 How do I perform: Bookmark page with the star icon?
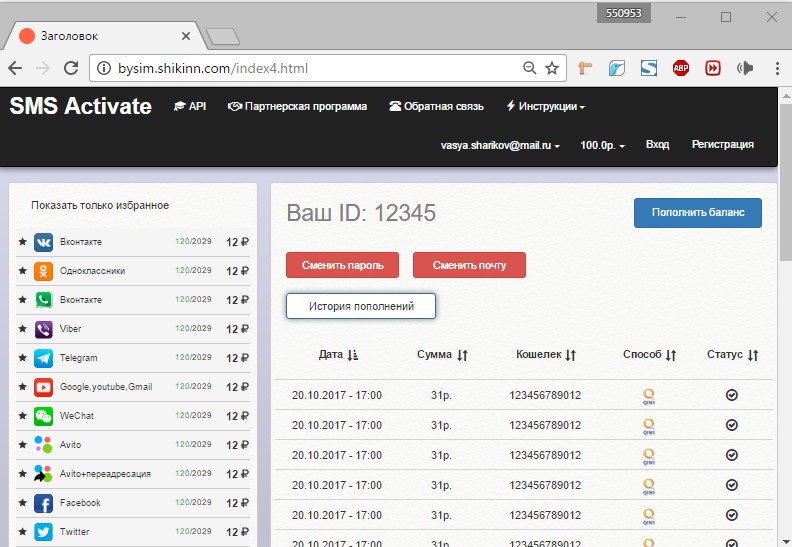[x=552, y=68]
